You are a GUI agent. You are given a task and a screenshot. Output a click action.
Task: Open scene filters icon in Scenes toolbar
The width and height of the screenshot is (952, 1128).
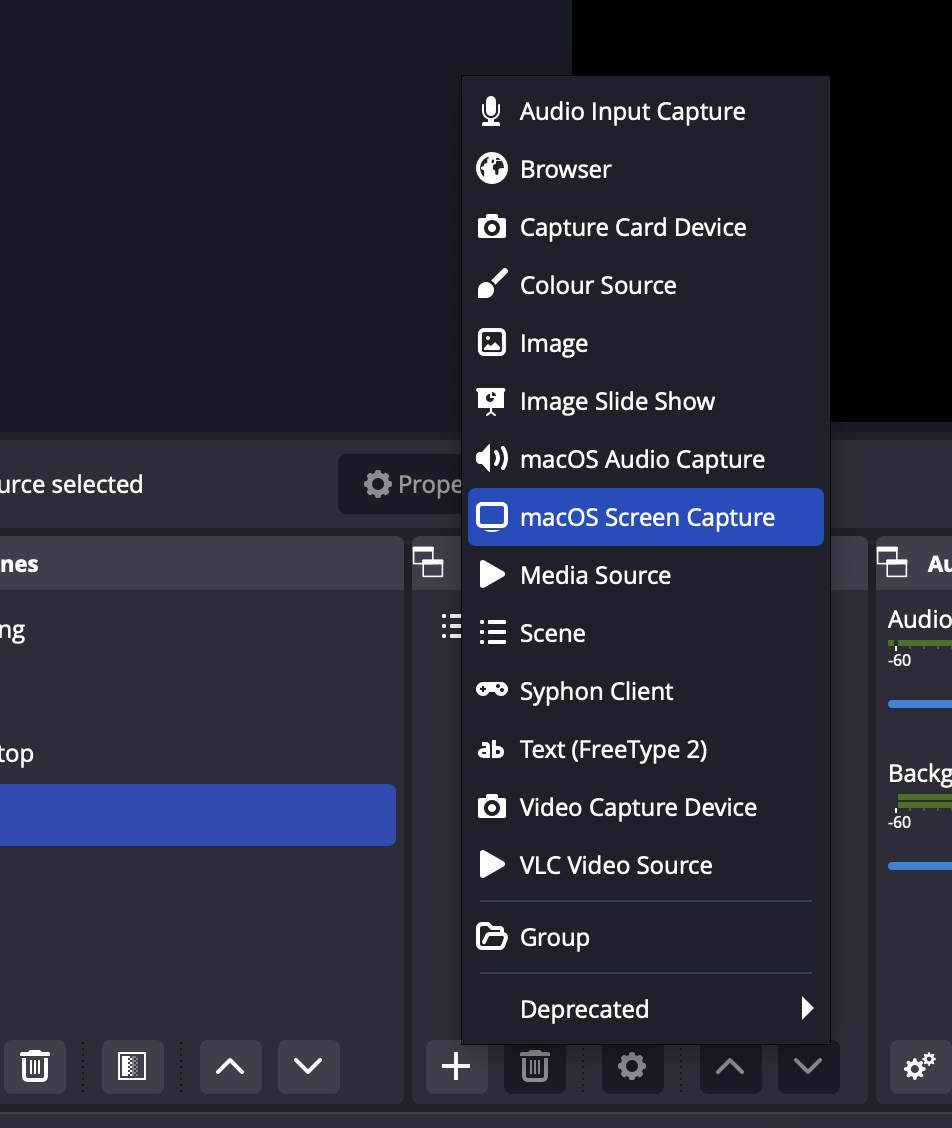click(132, 1066)
